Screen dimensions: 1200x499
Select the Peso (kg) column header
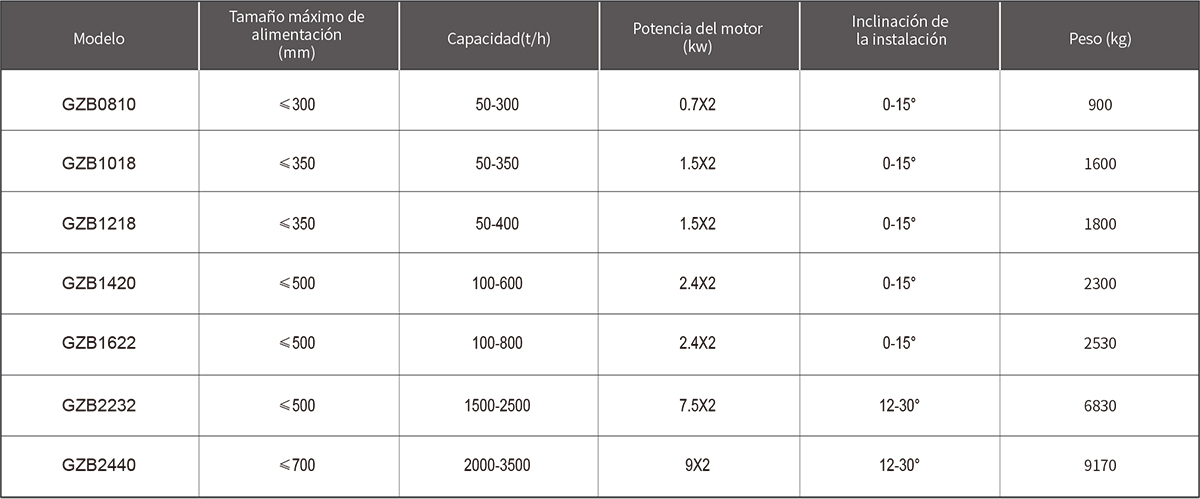[1099, 39]
